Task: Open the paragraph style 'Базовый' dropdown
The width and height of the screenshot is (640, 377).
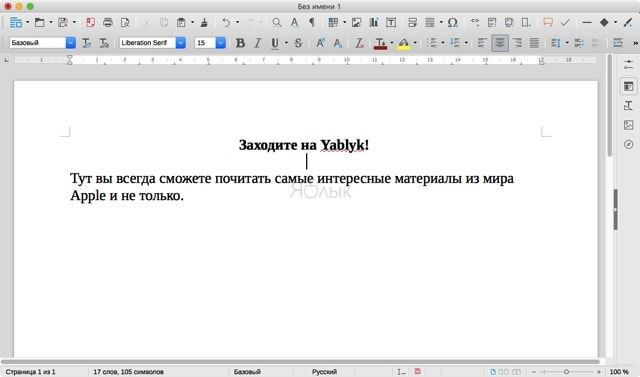Action: coord(71,43)
